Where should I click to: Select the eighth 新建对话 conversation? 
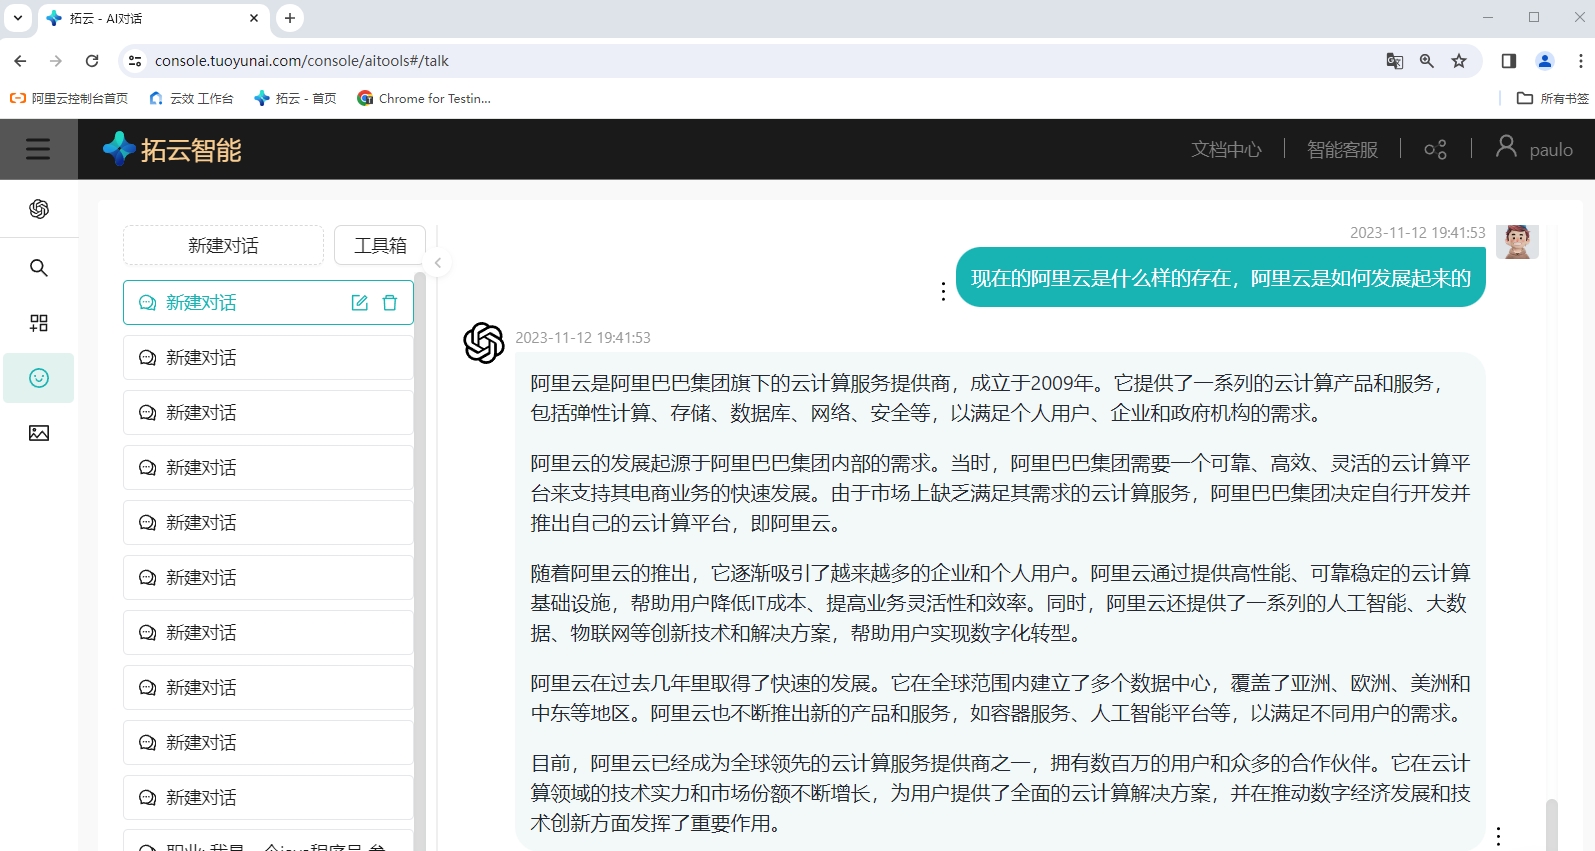[268, 687]
